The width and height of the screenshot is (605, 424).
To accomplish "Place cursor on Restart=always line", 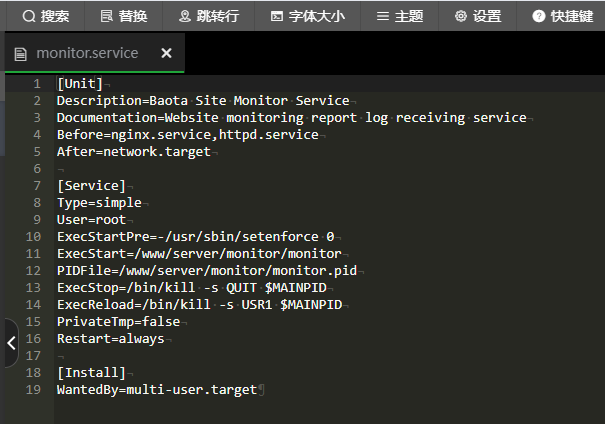I will (x=105, y=338).
